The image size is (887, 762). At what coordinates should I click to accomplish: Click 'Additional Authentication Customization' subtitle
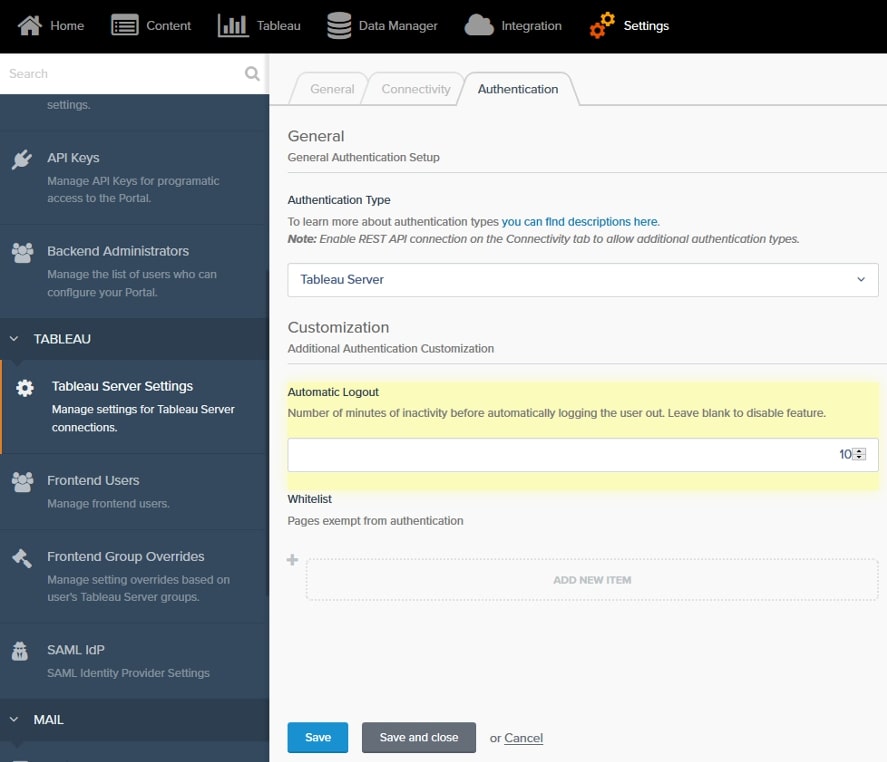390,348
